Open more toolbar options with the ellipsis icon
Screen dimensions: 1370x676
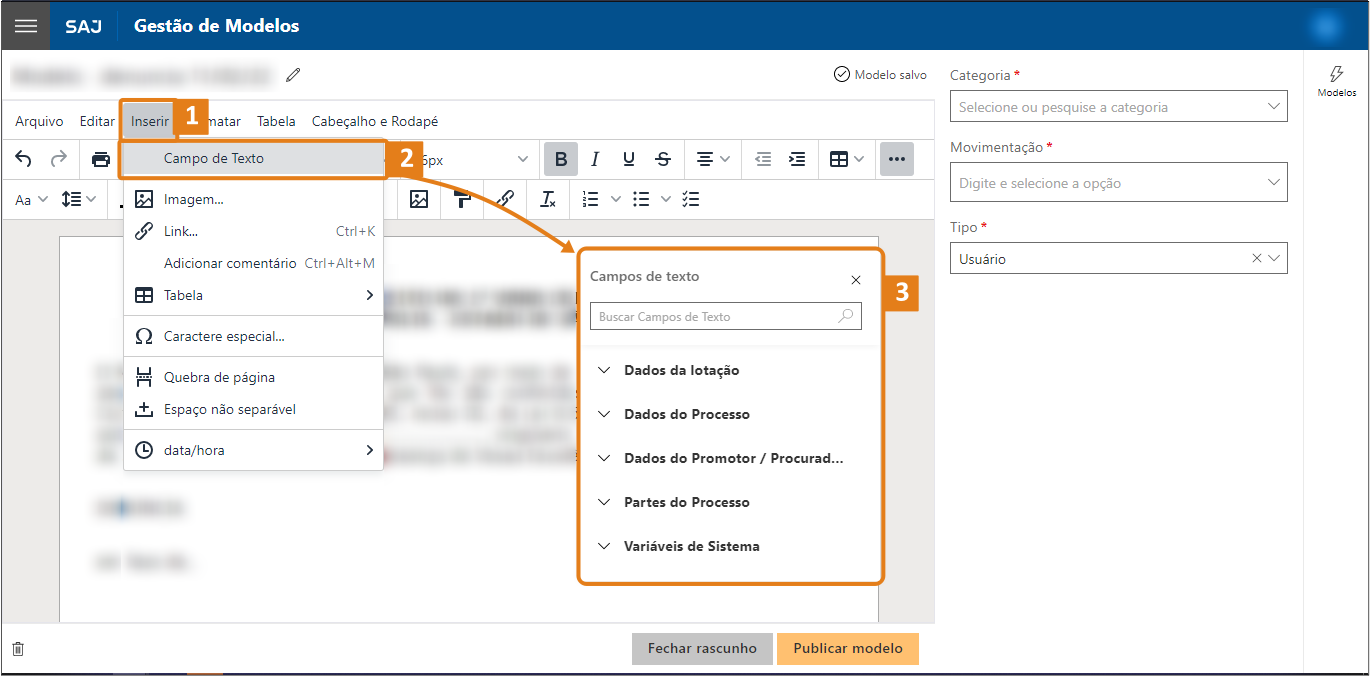[x=896, y=159]
